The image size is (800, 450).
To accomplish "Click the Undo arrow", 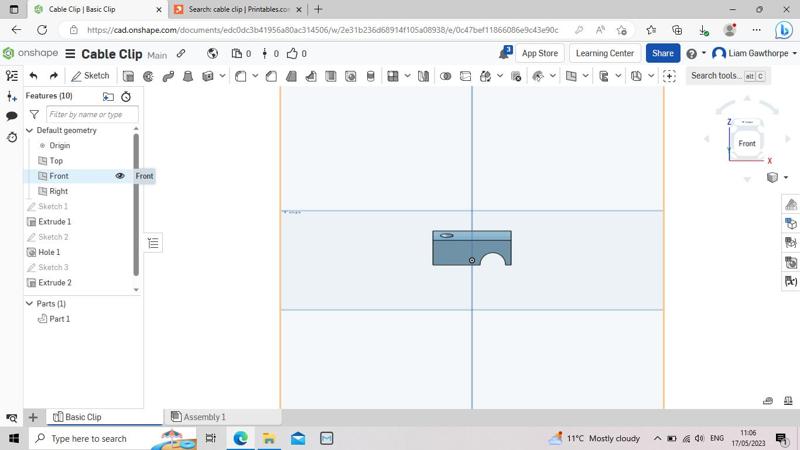I will pos(33,76).
